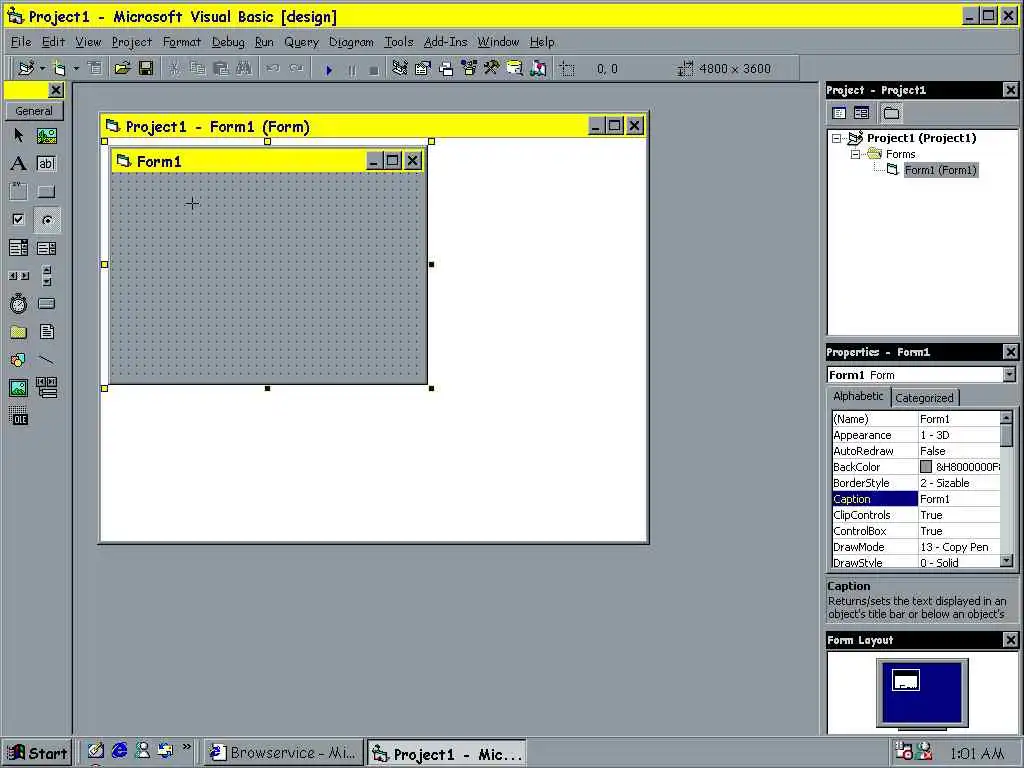Select the Label (A) control tool
This screenshot has height=768, width=1024.
click(18, 163)
